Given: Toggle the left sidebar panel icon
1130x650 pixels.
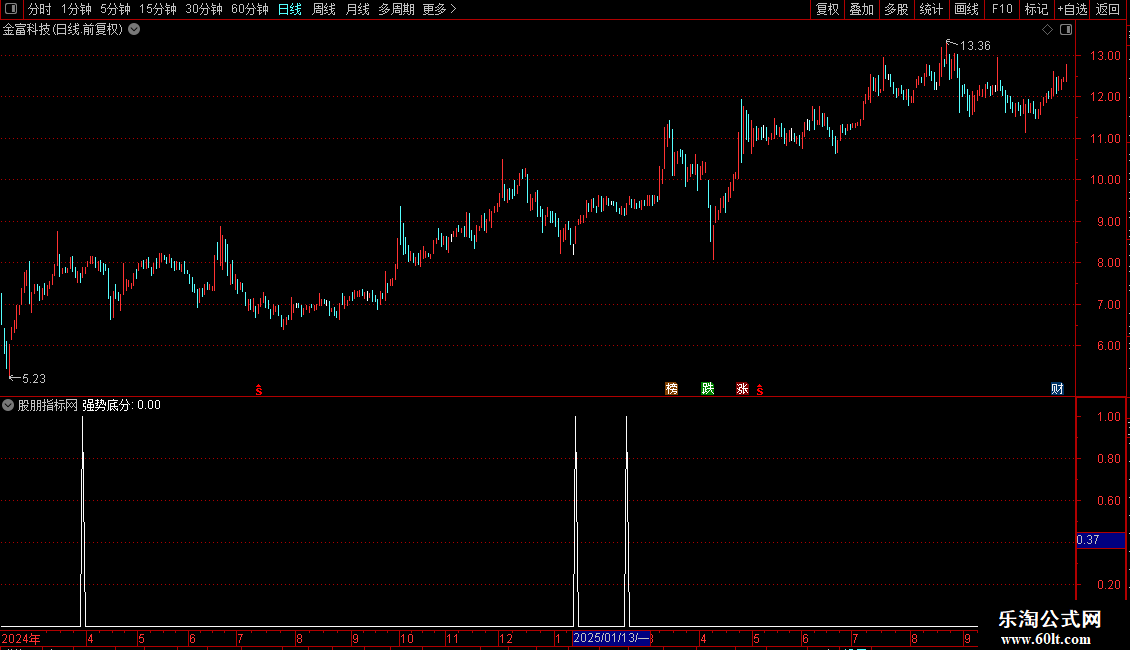Looking at the screenshot, I should pyautogui.click(x=11, y=9).
